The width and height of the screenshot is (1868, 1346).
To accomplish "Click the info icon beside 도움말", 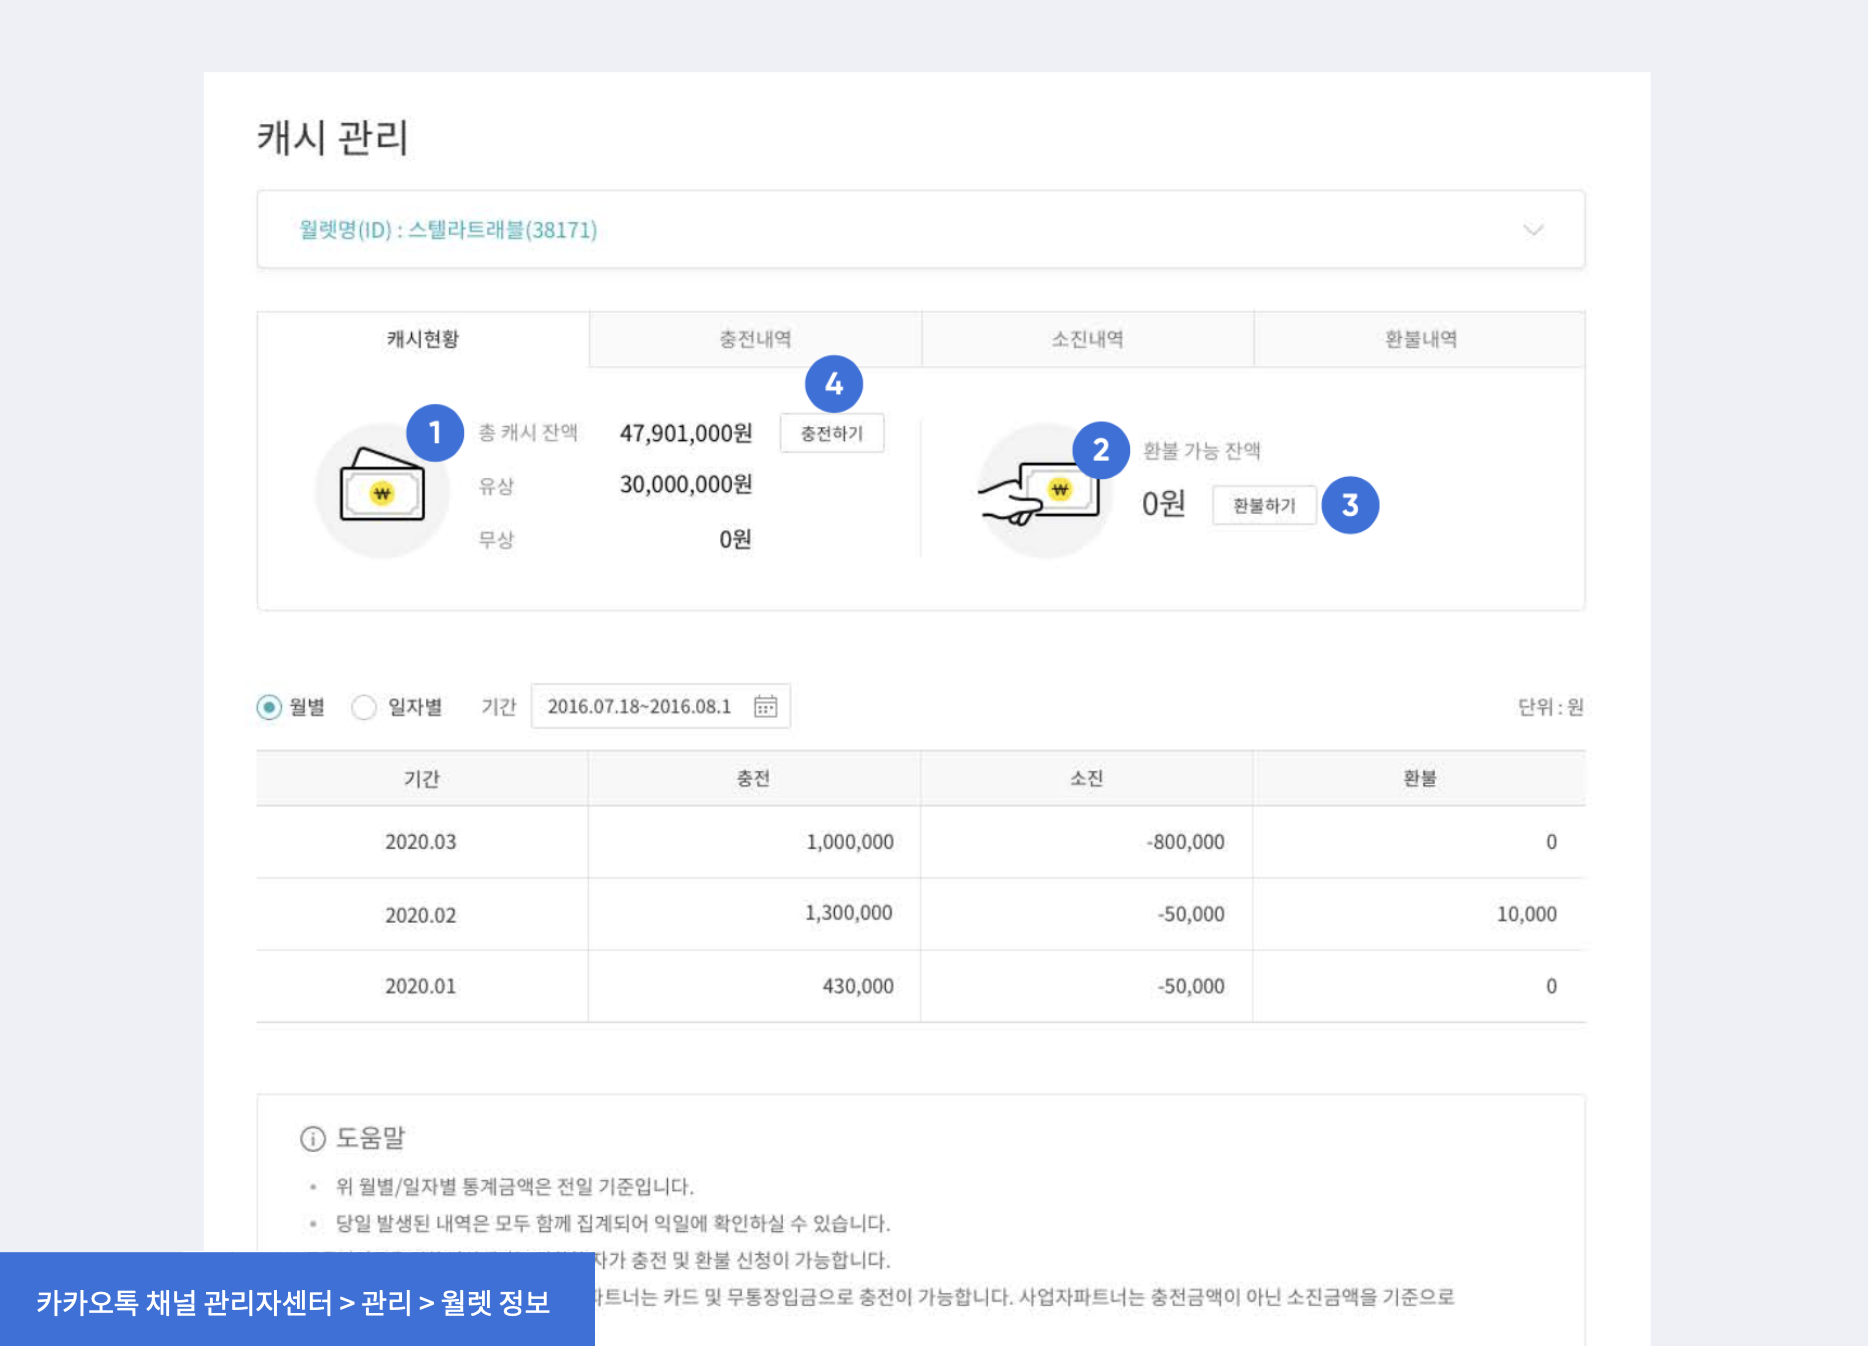I will tap(312, 1138).
